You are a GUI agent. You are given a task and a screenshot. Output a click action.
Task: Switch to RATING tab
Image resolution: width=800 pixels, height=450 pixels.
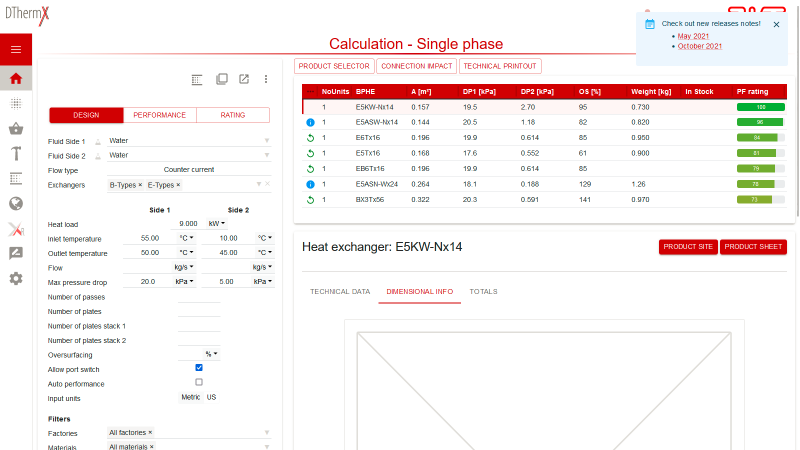(233, 115)
